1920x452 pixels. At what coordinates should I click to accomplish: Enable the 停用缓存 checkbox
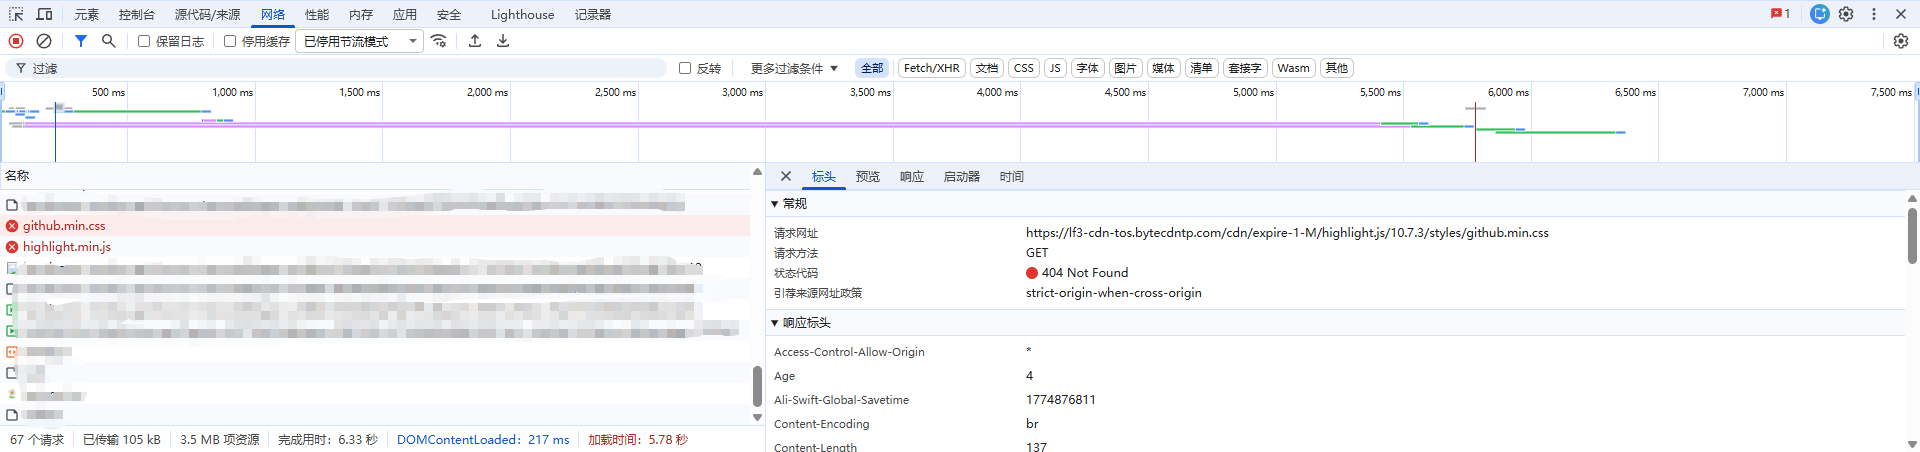tap(230, 41)
